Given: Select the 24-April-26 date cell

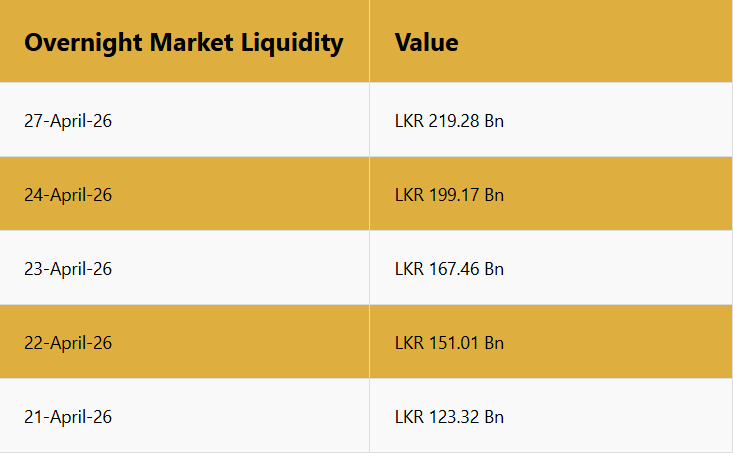Looking at the screenshot, I should (68, 195).
